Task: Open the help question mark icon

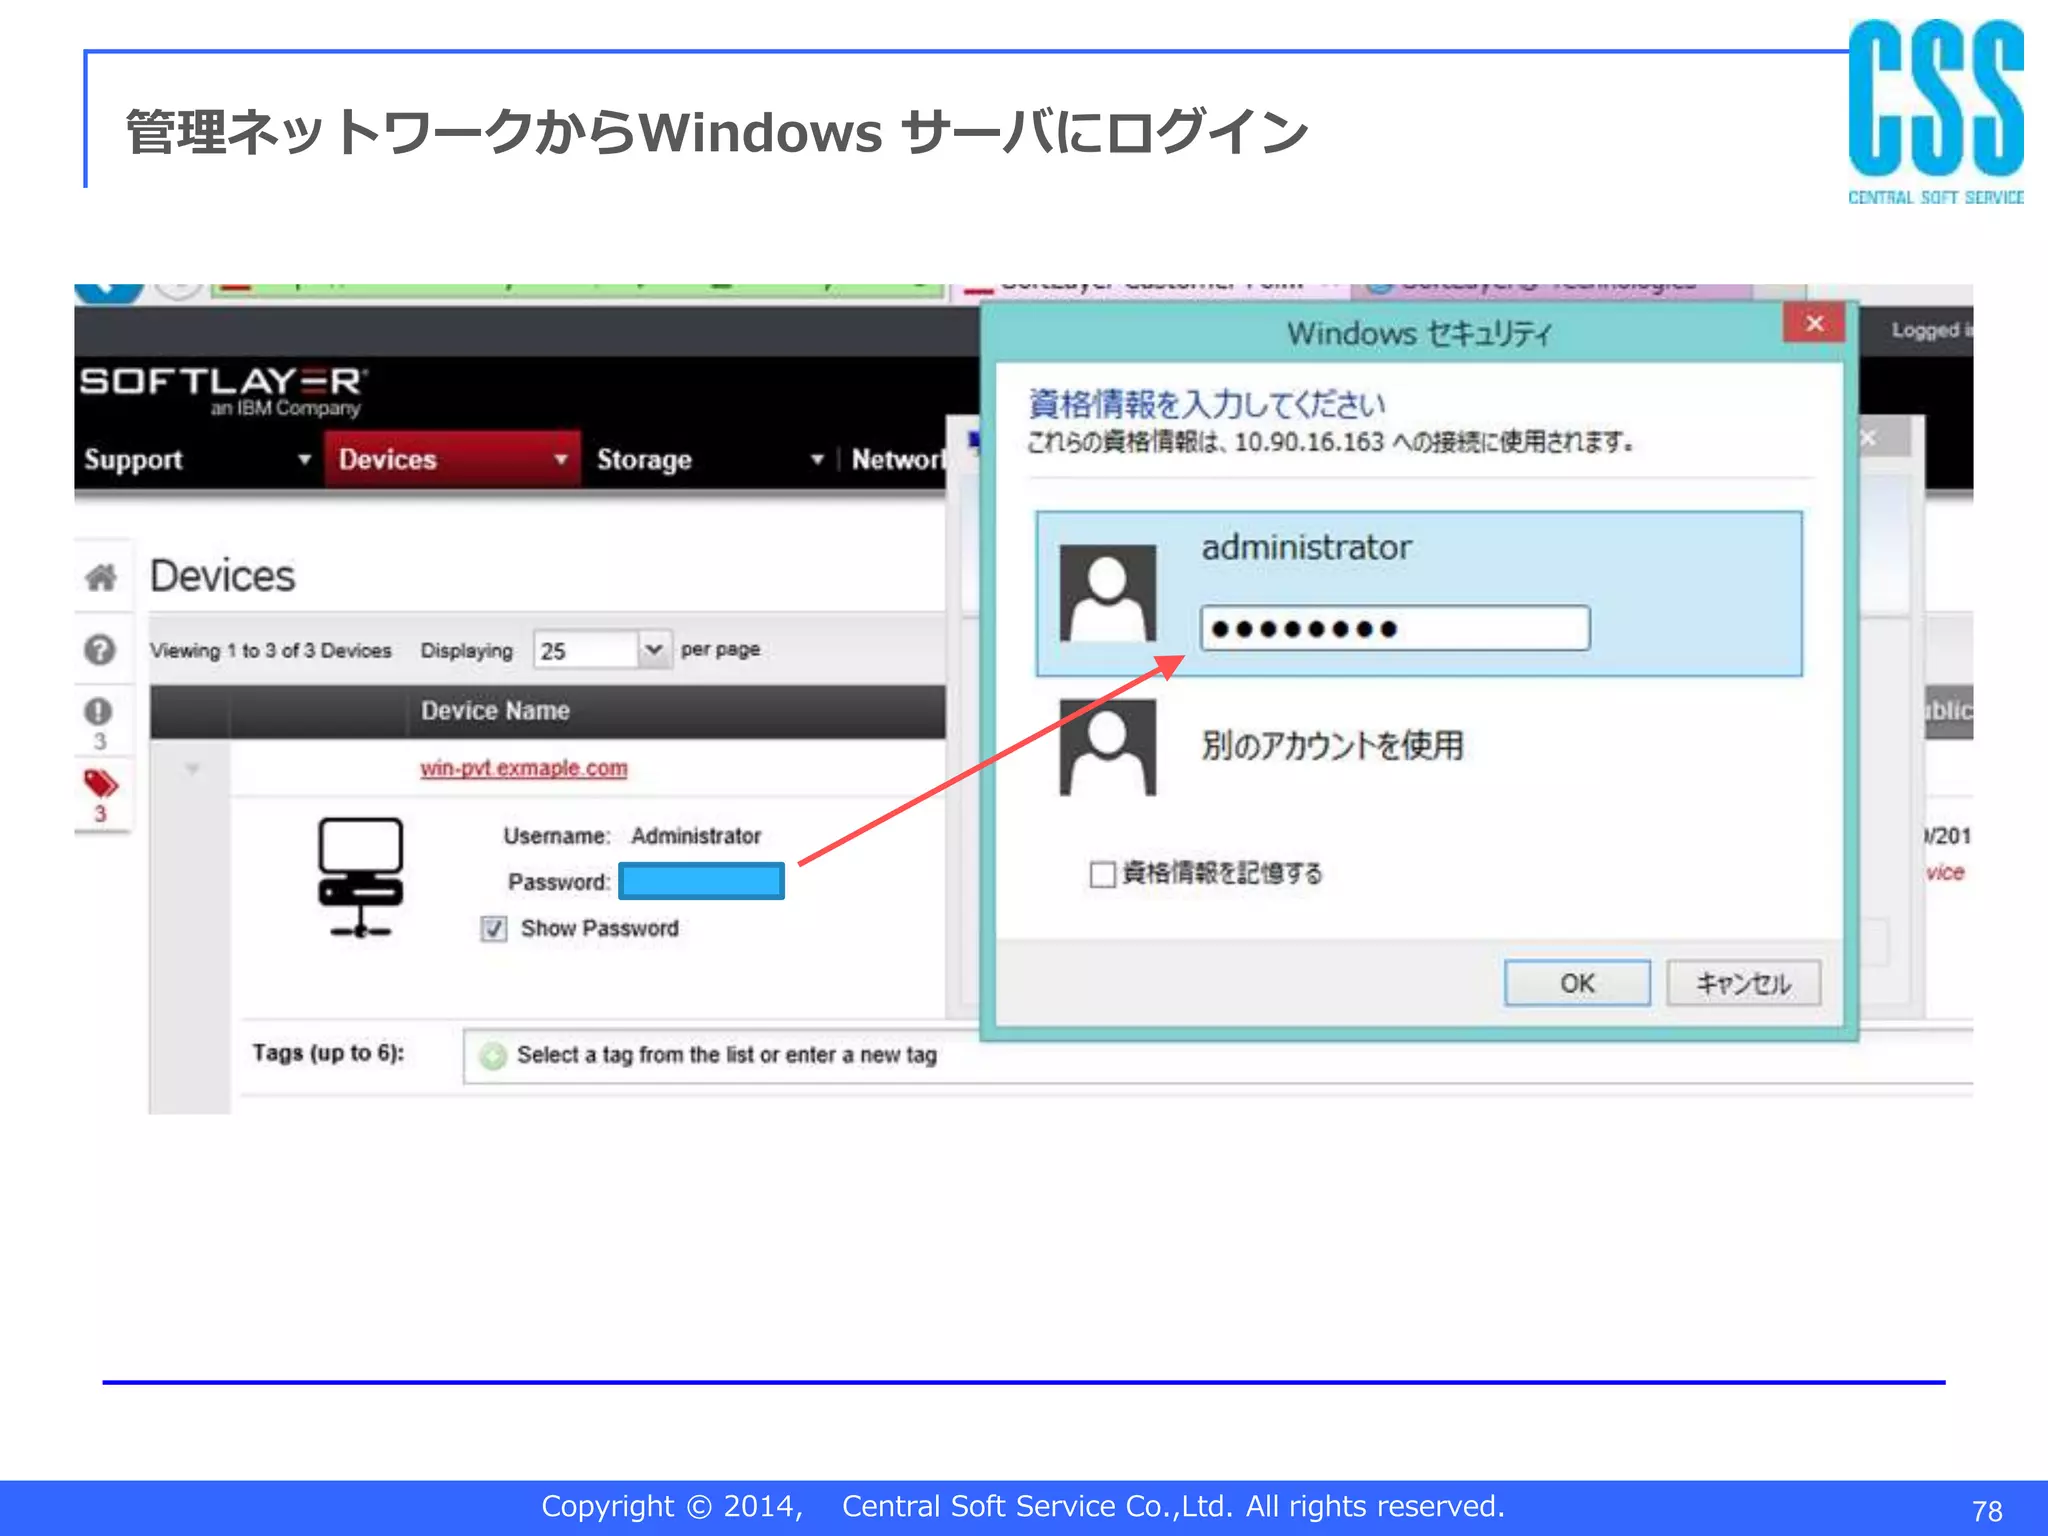Action: (x=100, y=650)
